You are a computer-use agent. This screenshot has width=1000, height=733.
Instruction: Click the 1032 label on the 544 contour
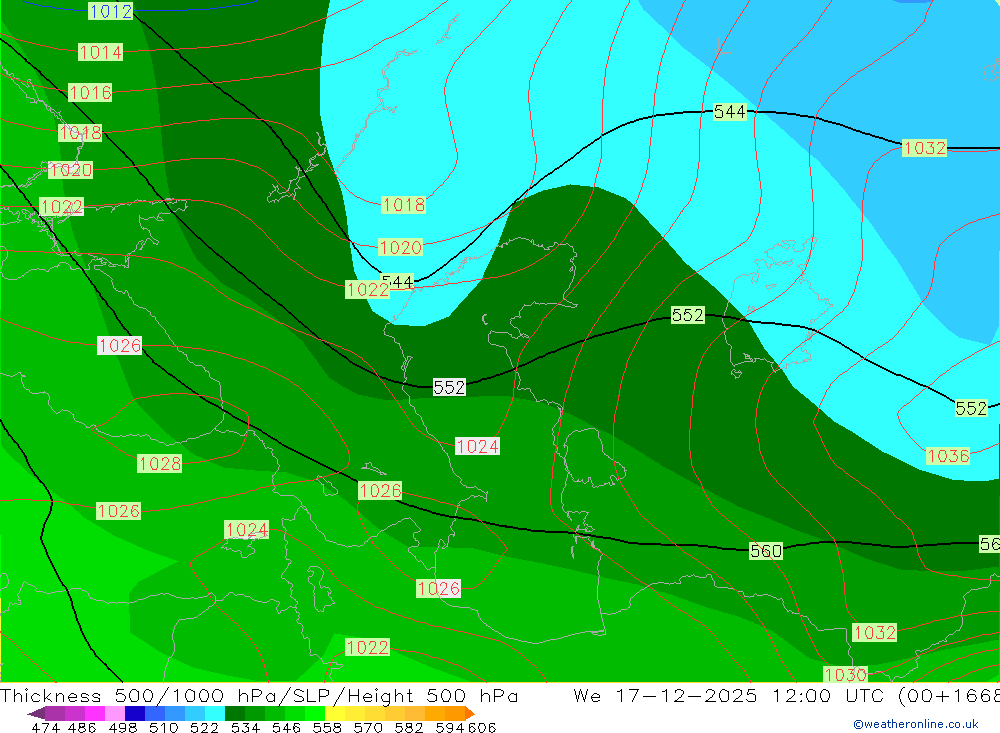point(925,148)
